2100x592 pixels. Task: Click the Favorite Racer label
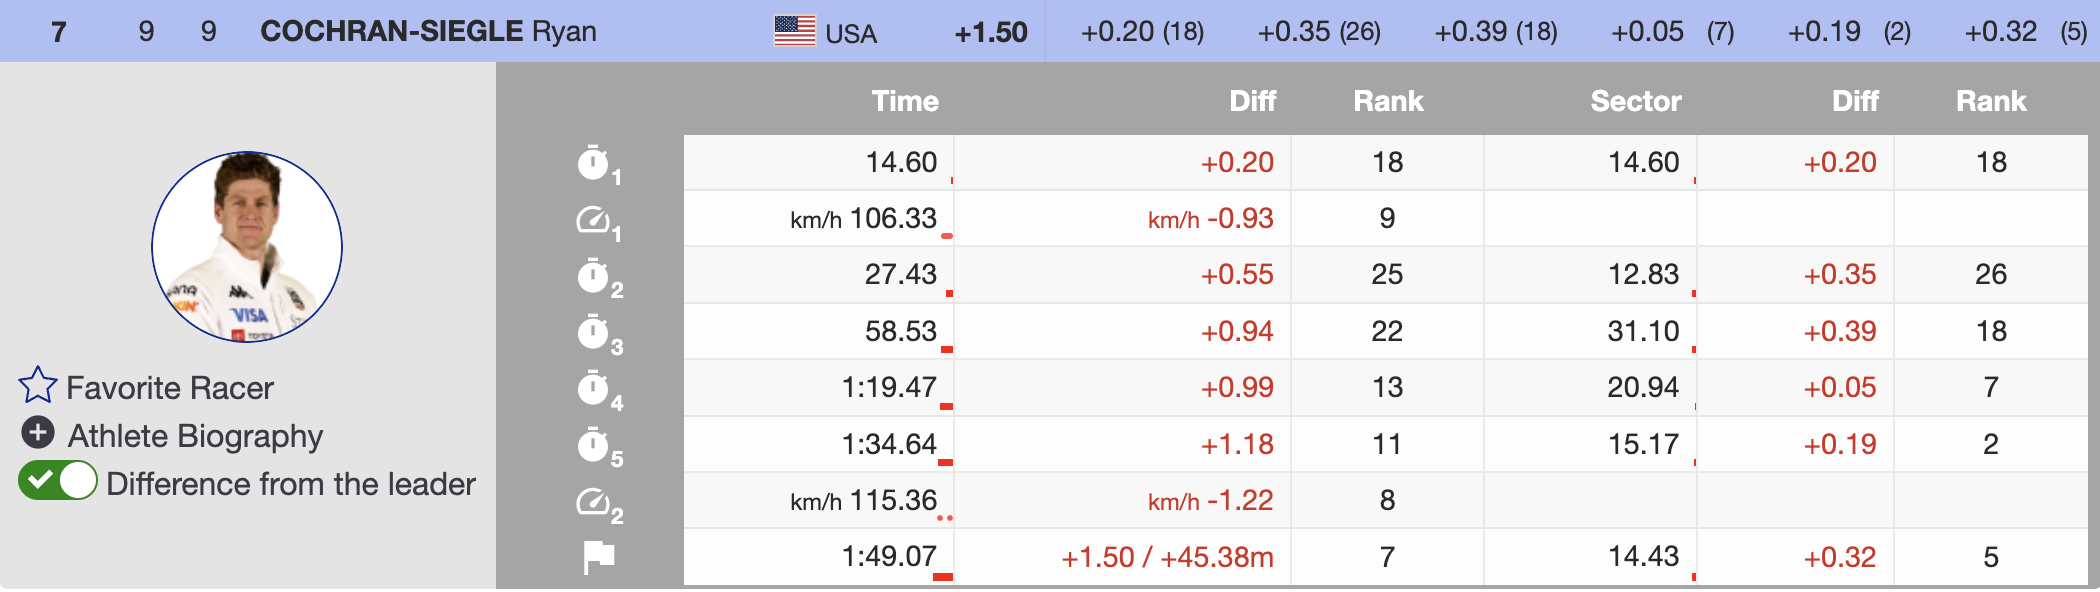(170, 388)
